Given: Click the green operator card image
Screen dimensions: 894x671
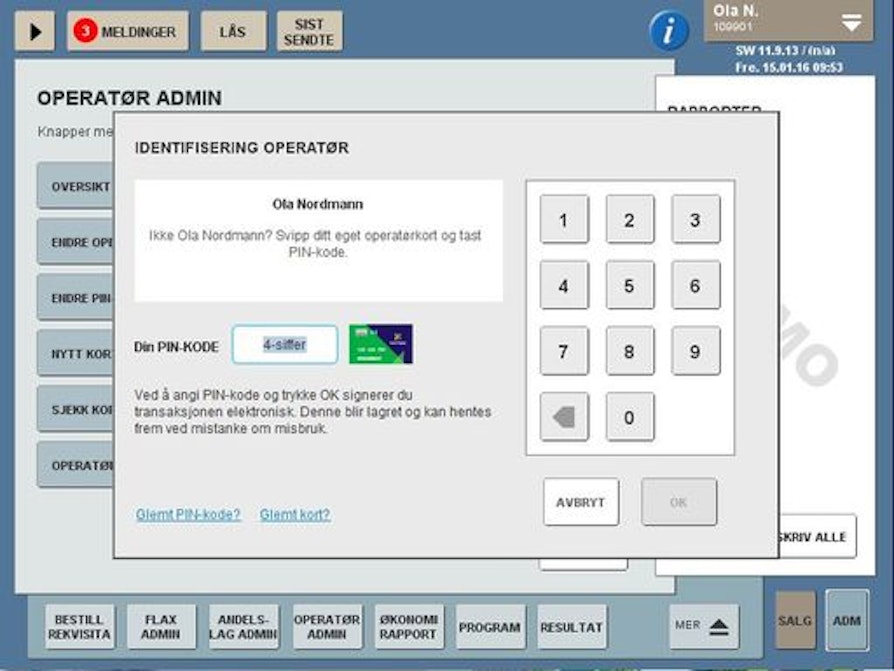Looking at the screenshot, I should (x=381, y=344).
